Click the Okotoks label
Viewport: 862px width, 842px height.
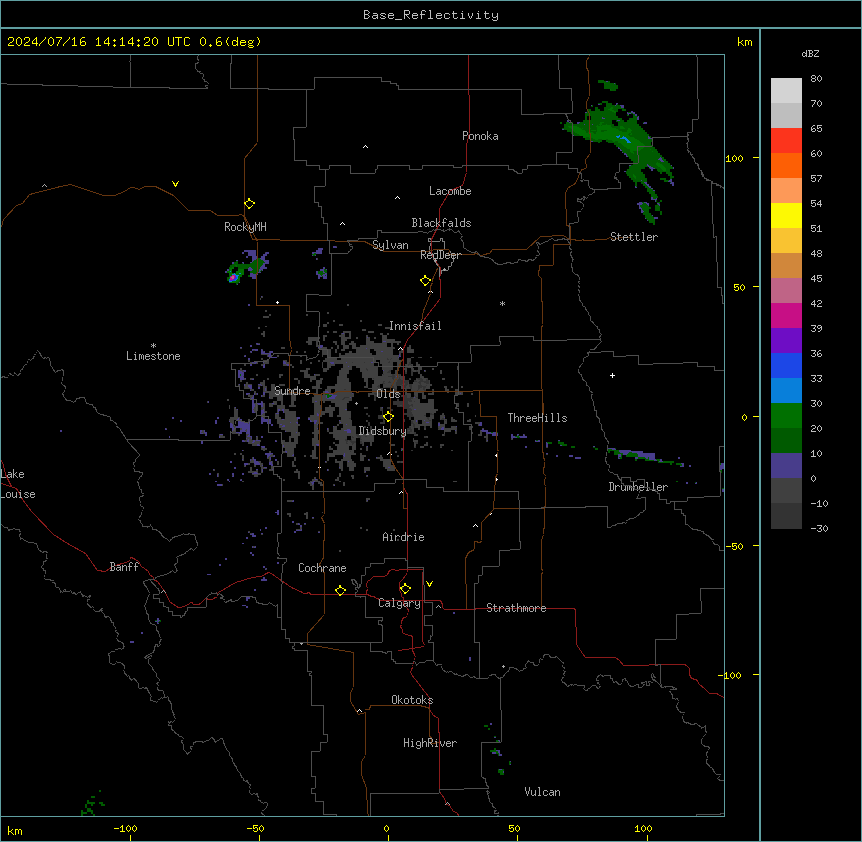pyautogui.click(x=412, y=700)
